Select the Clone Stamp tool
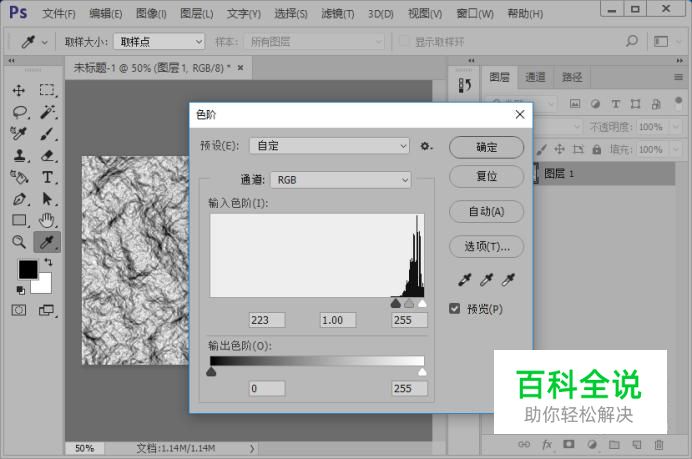The image size is (692, 459). click(x=19, y=155)
